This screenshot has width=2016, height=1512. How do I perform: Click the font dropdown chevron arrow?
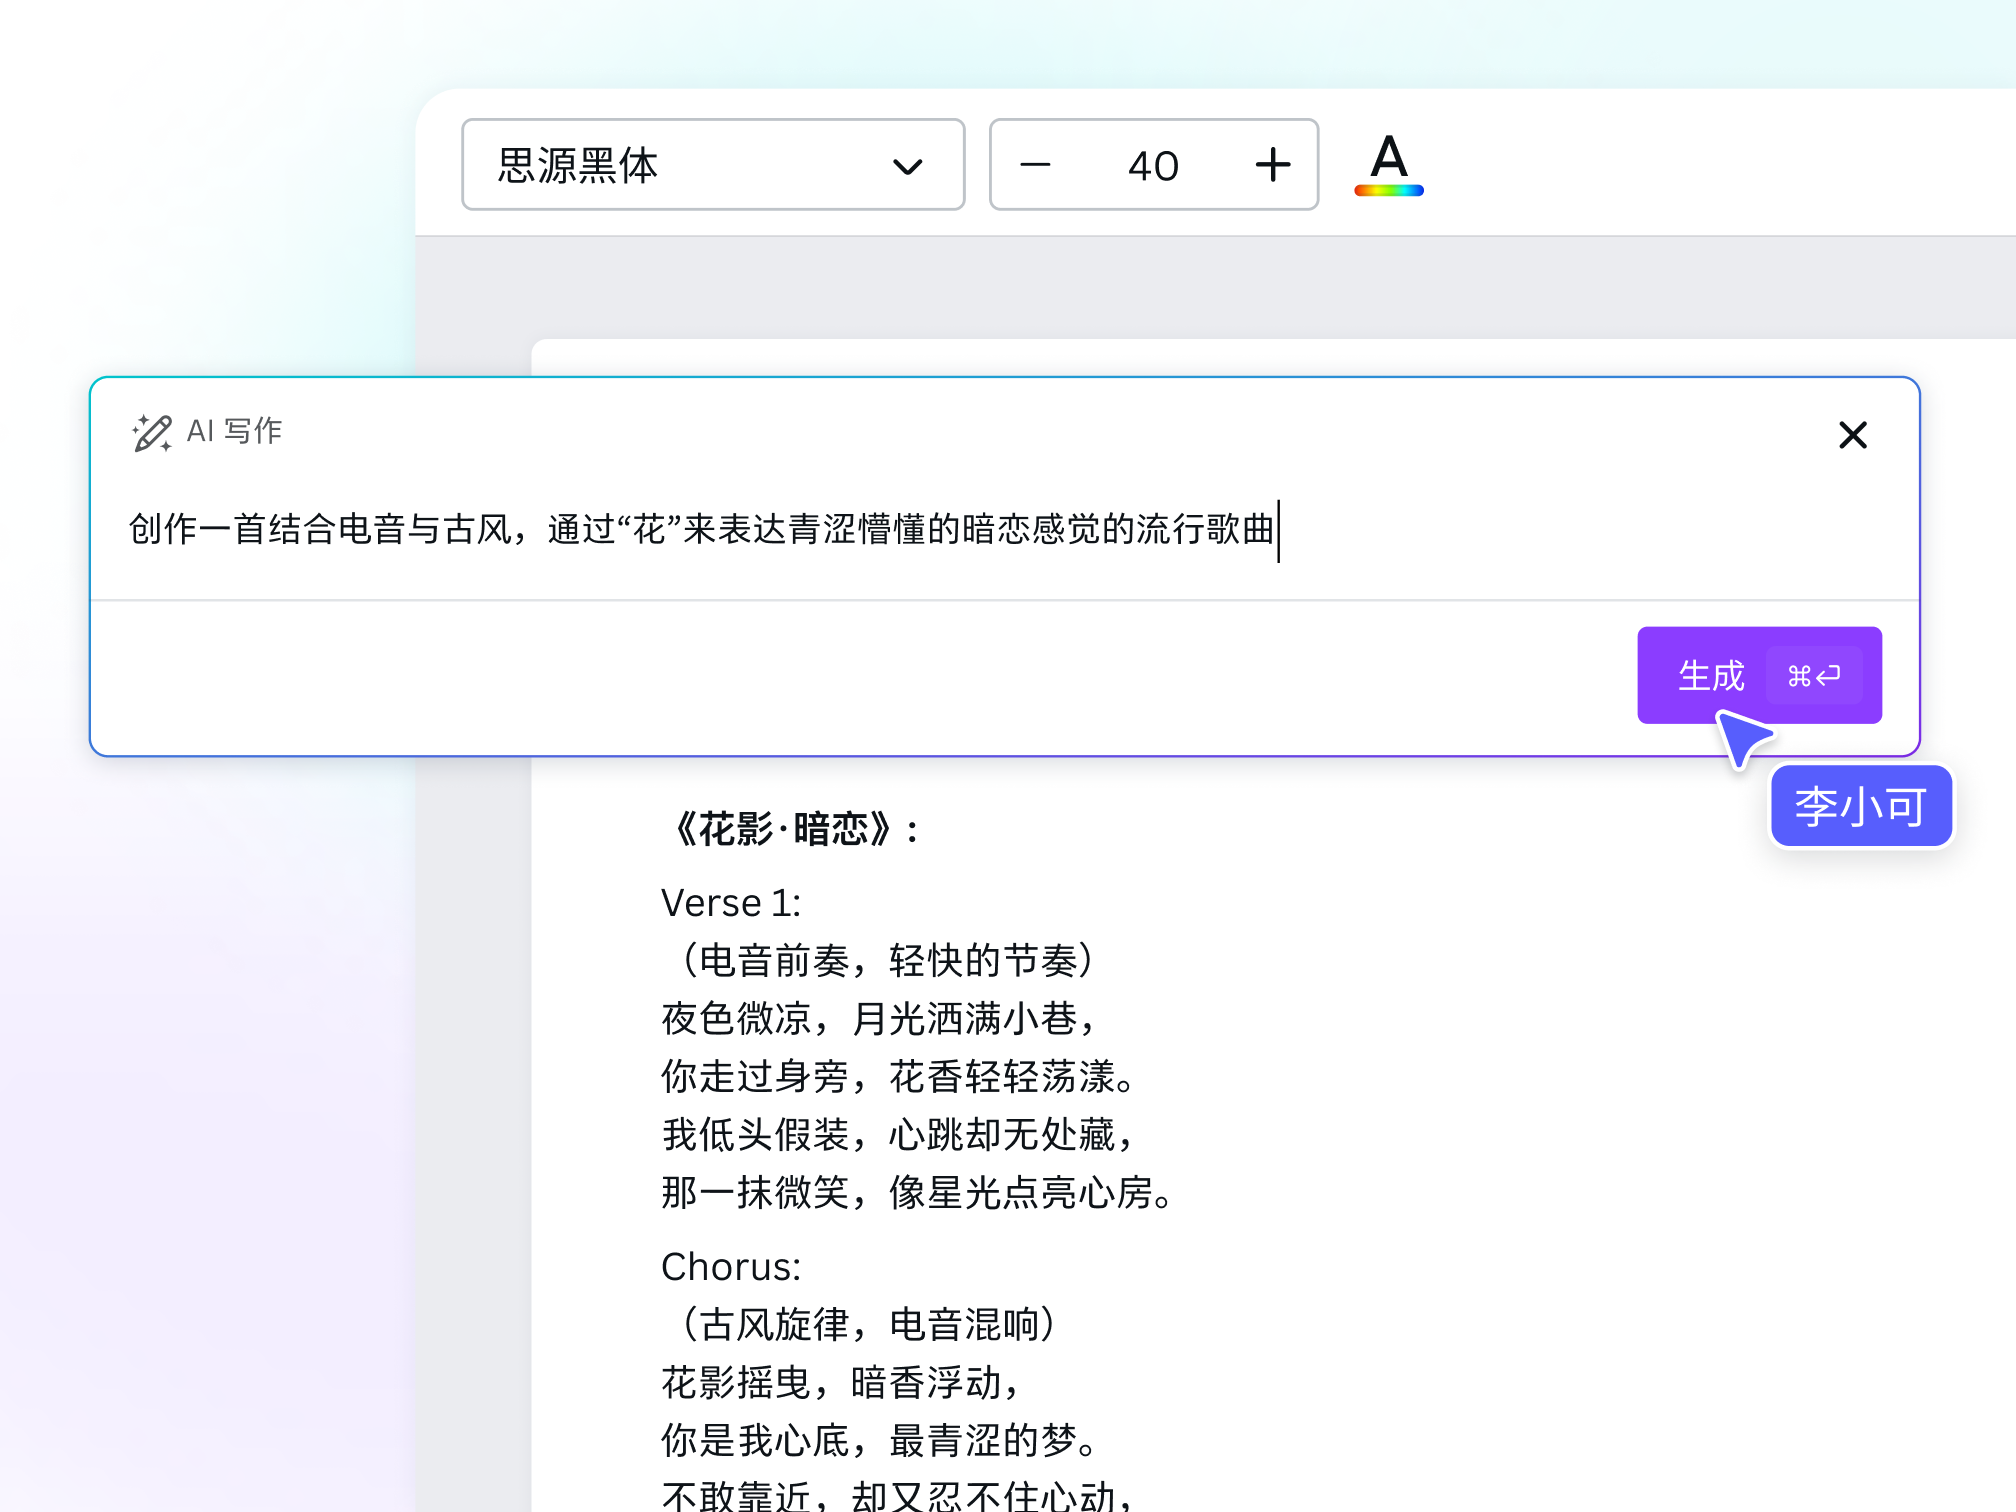[x=907, y=166]
